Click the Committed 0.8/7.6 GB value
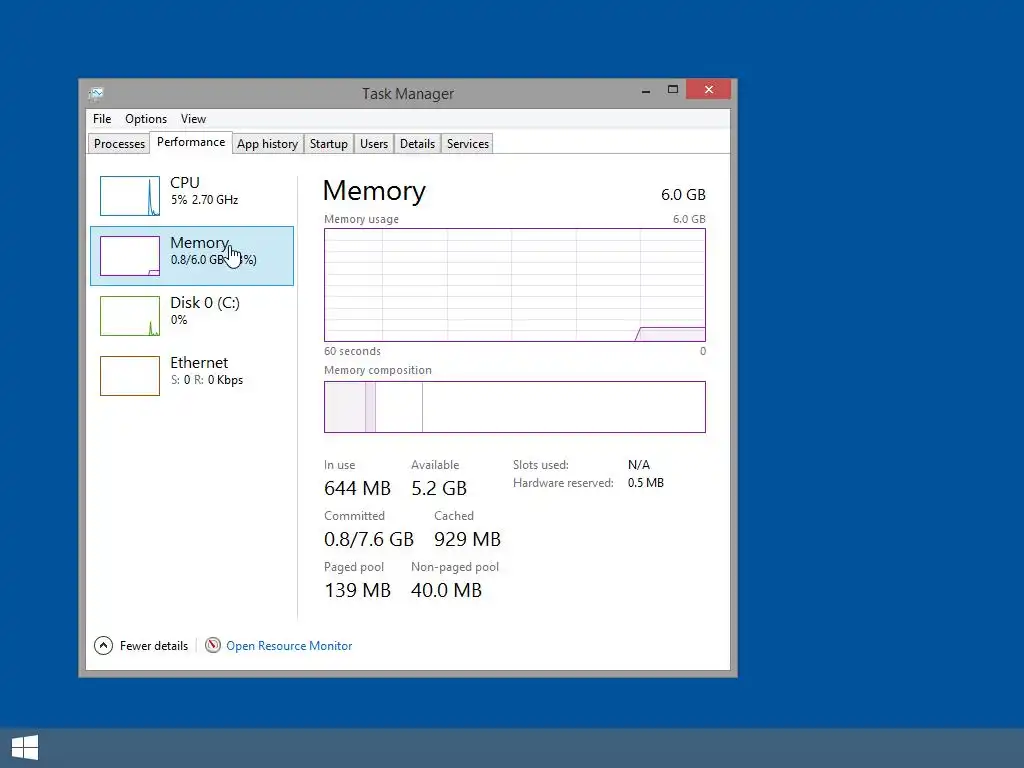This screenshot has height=768, width=1024. click(369, 539)
